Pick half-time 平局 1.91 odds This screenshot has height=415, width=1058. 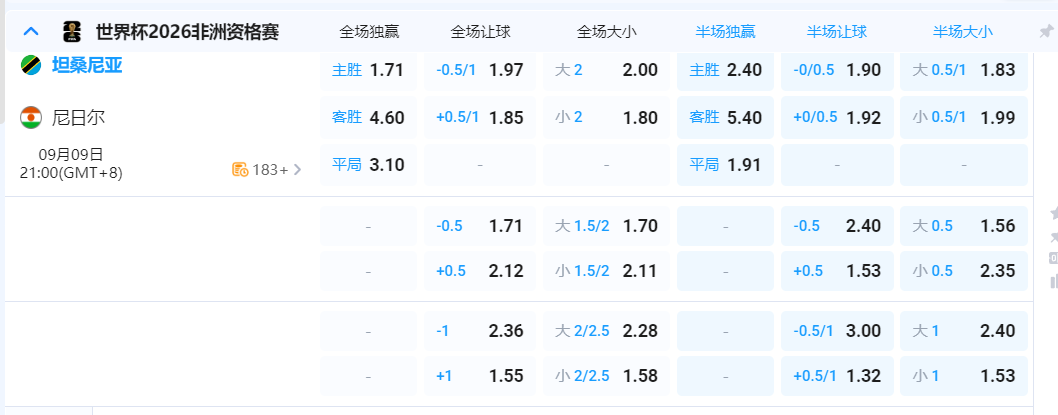click(x=725, y=164)
